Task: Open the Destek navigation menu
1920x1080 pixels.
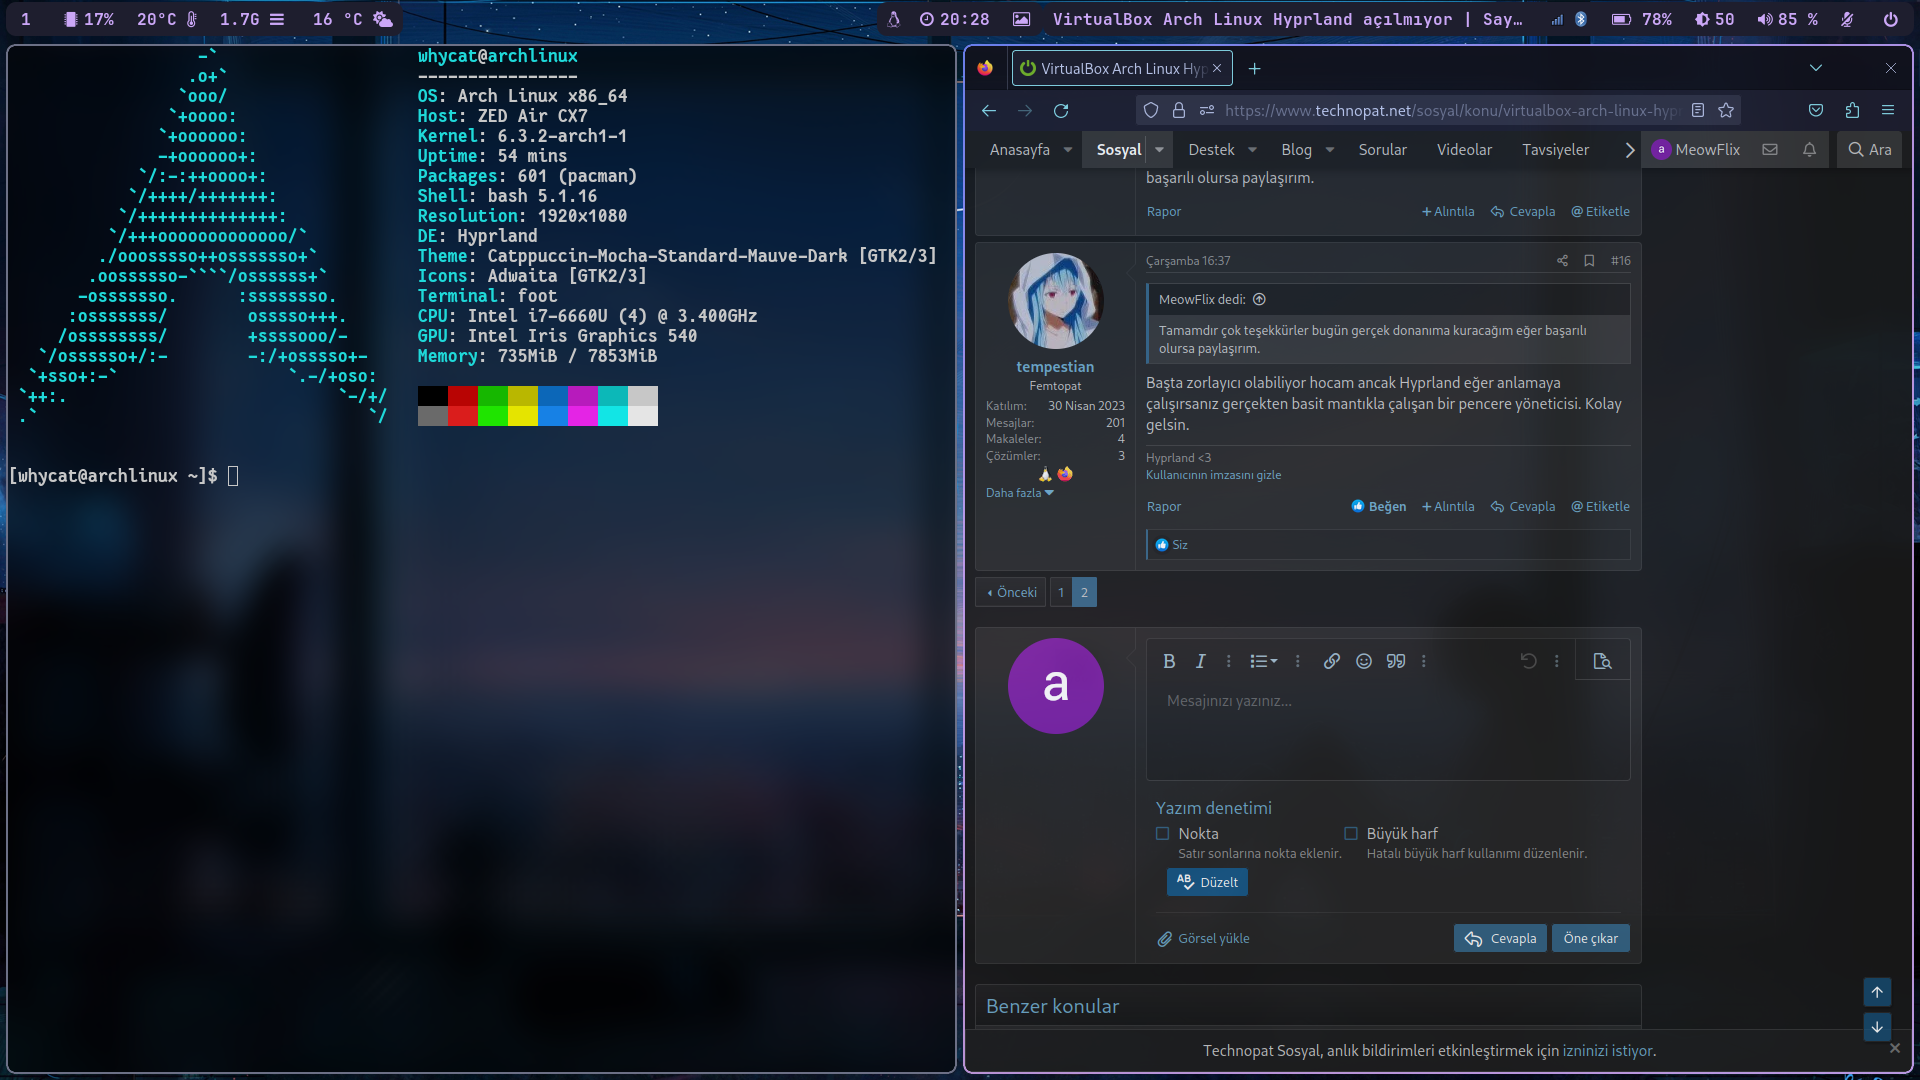Action: [1211, 150]
